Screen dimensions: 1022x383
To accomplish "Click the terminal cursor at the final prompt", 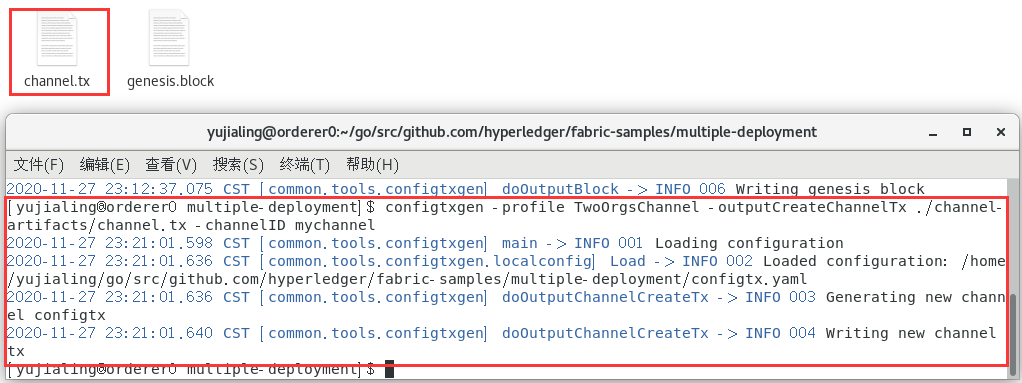I will coord(390,369).
